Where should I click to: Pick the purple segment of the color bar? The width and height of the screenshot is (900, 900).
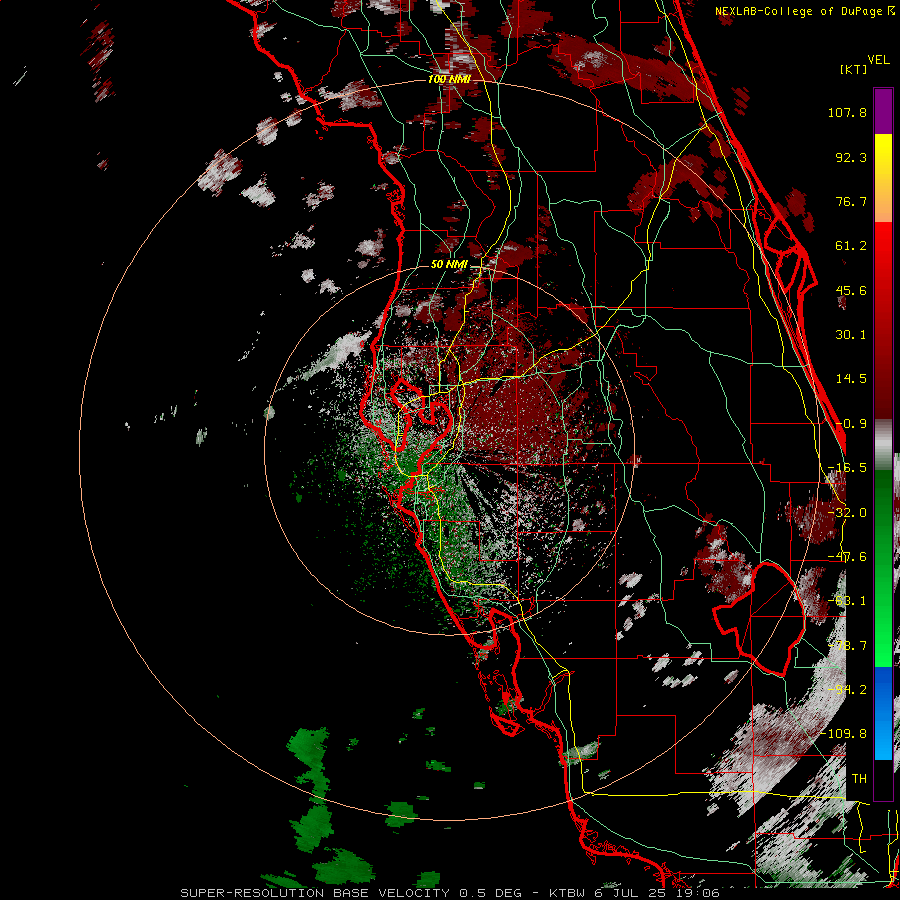tap(883, 111)
